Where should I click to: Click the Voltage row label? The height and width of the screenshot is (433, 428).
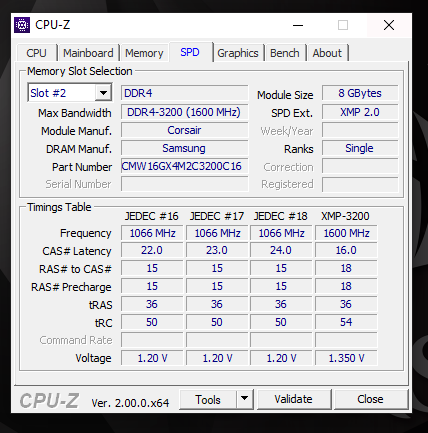click(93, 358)
